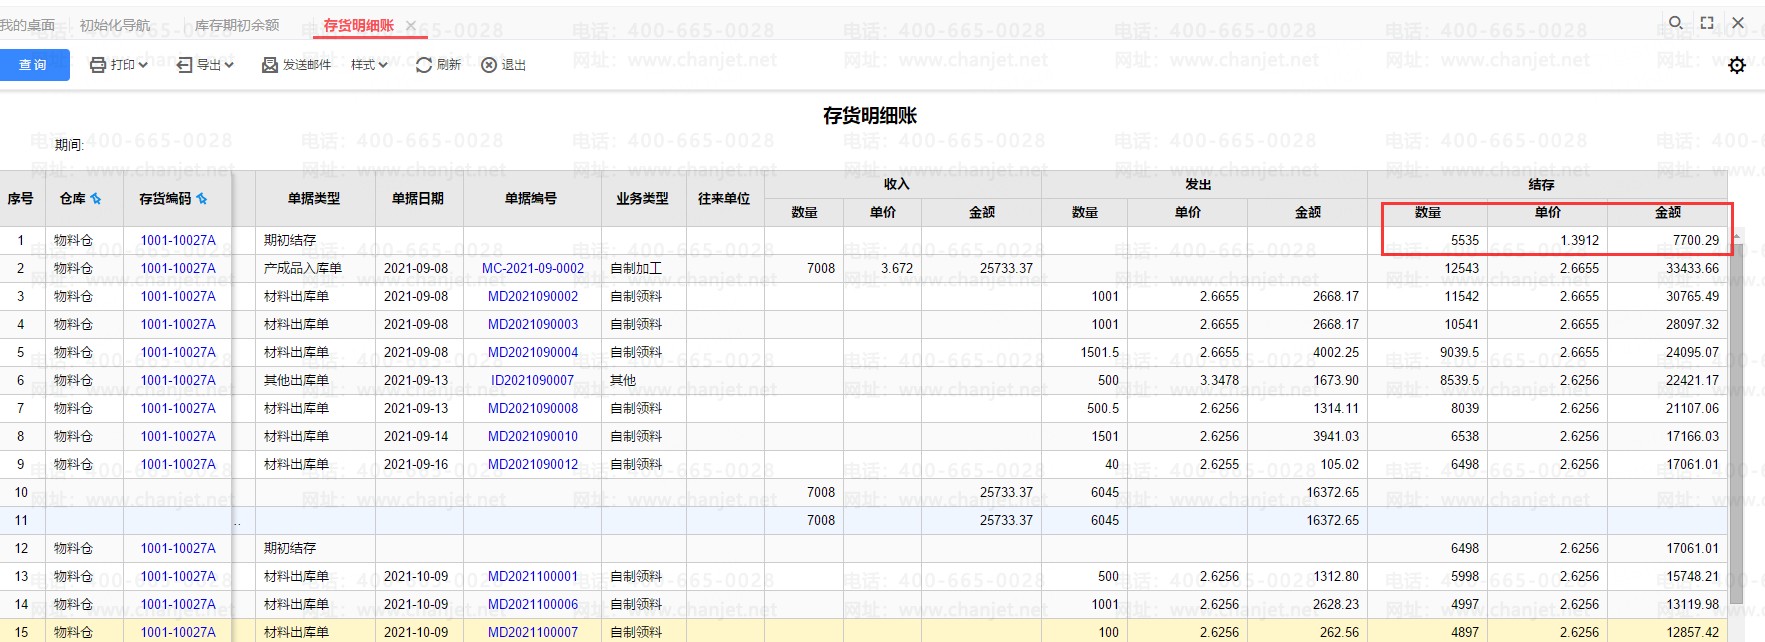Image resolution: width=1765 pixels, height=642 pixels.
Task: Select income unit price cell 3.672
Action: click(882, 269)
